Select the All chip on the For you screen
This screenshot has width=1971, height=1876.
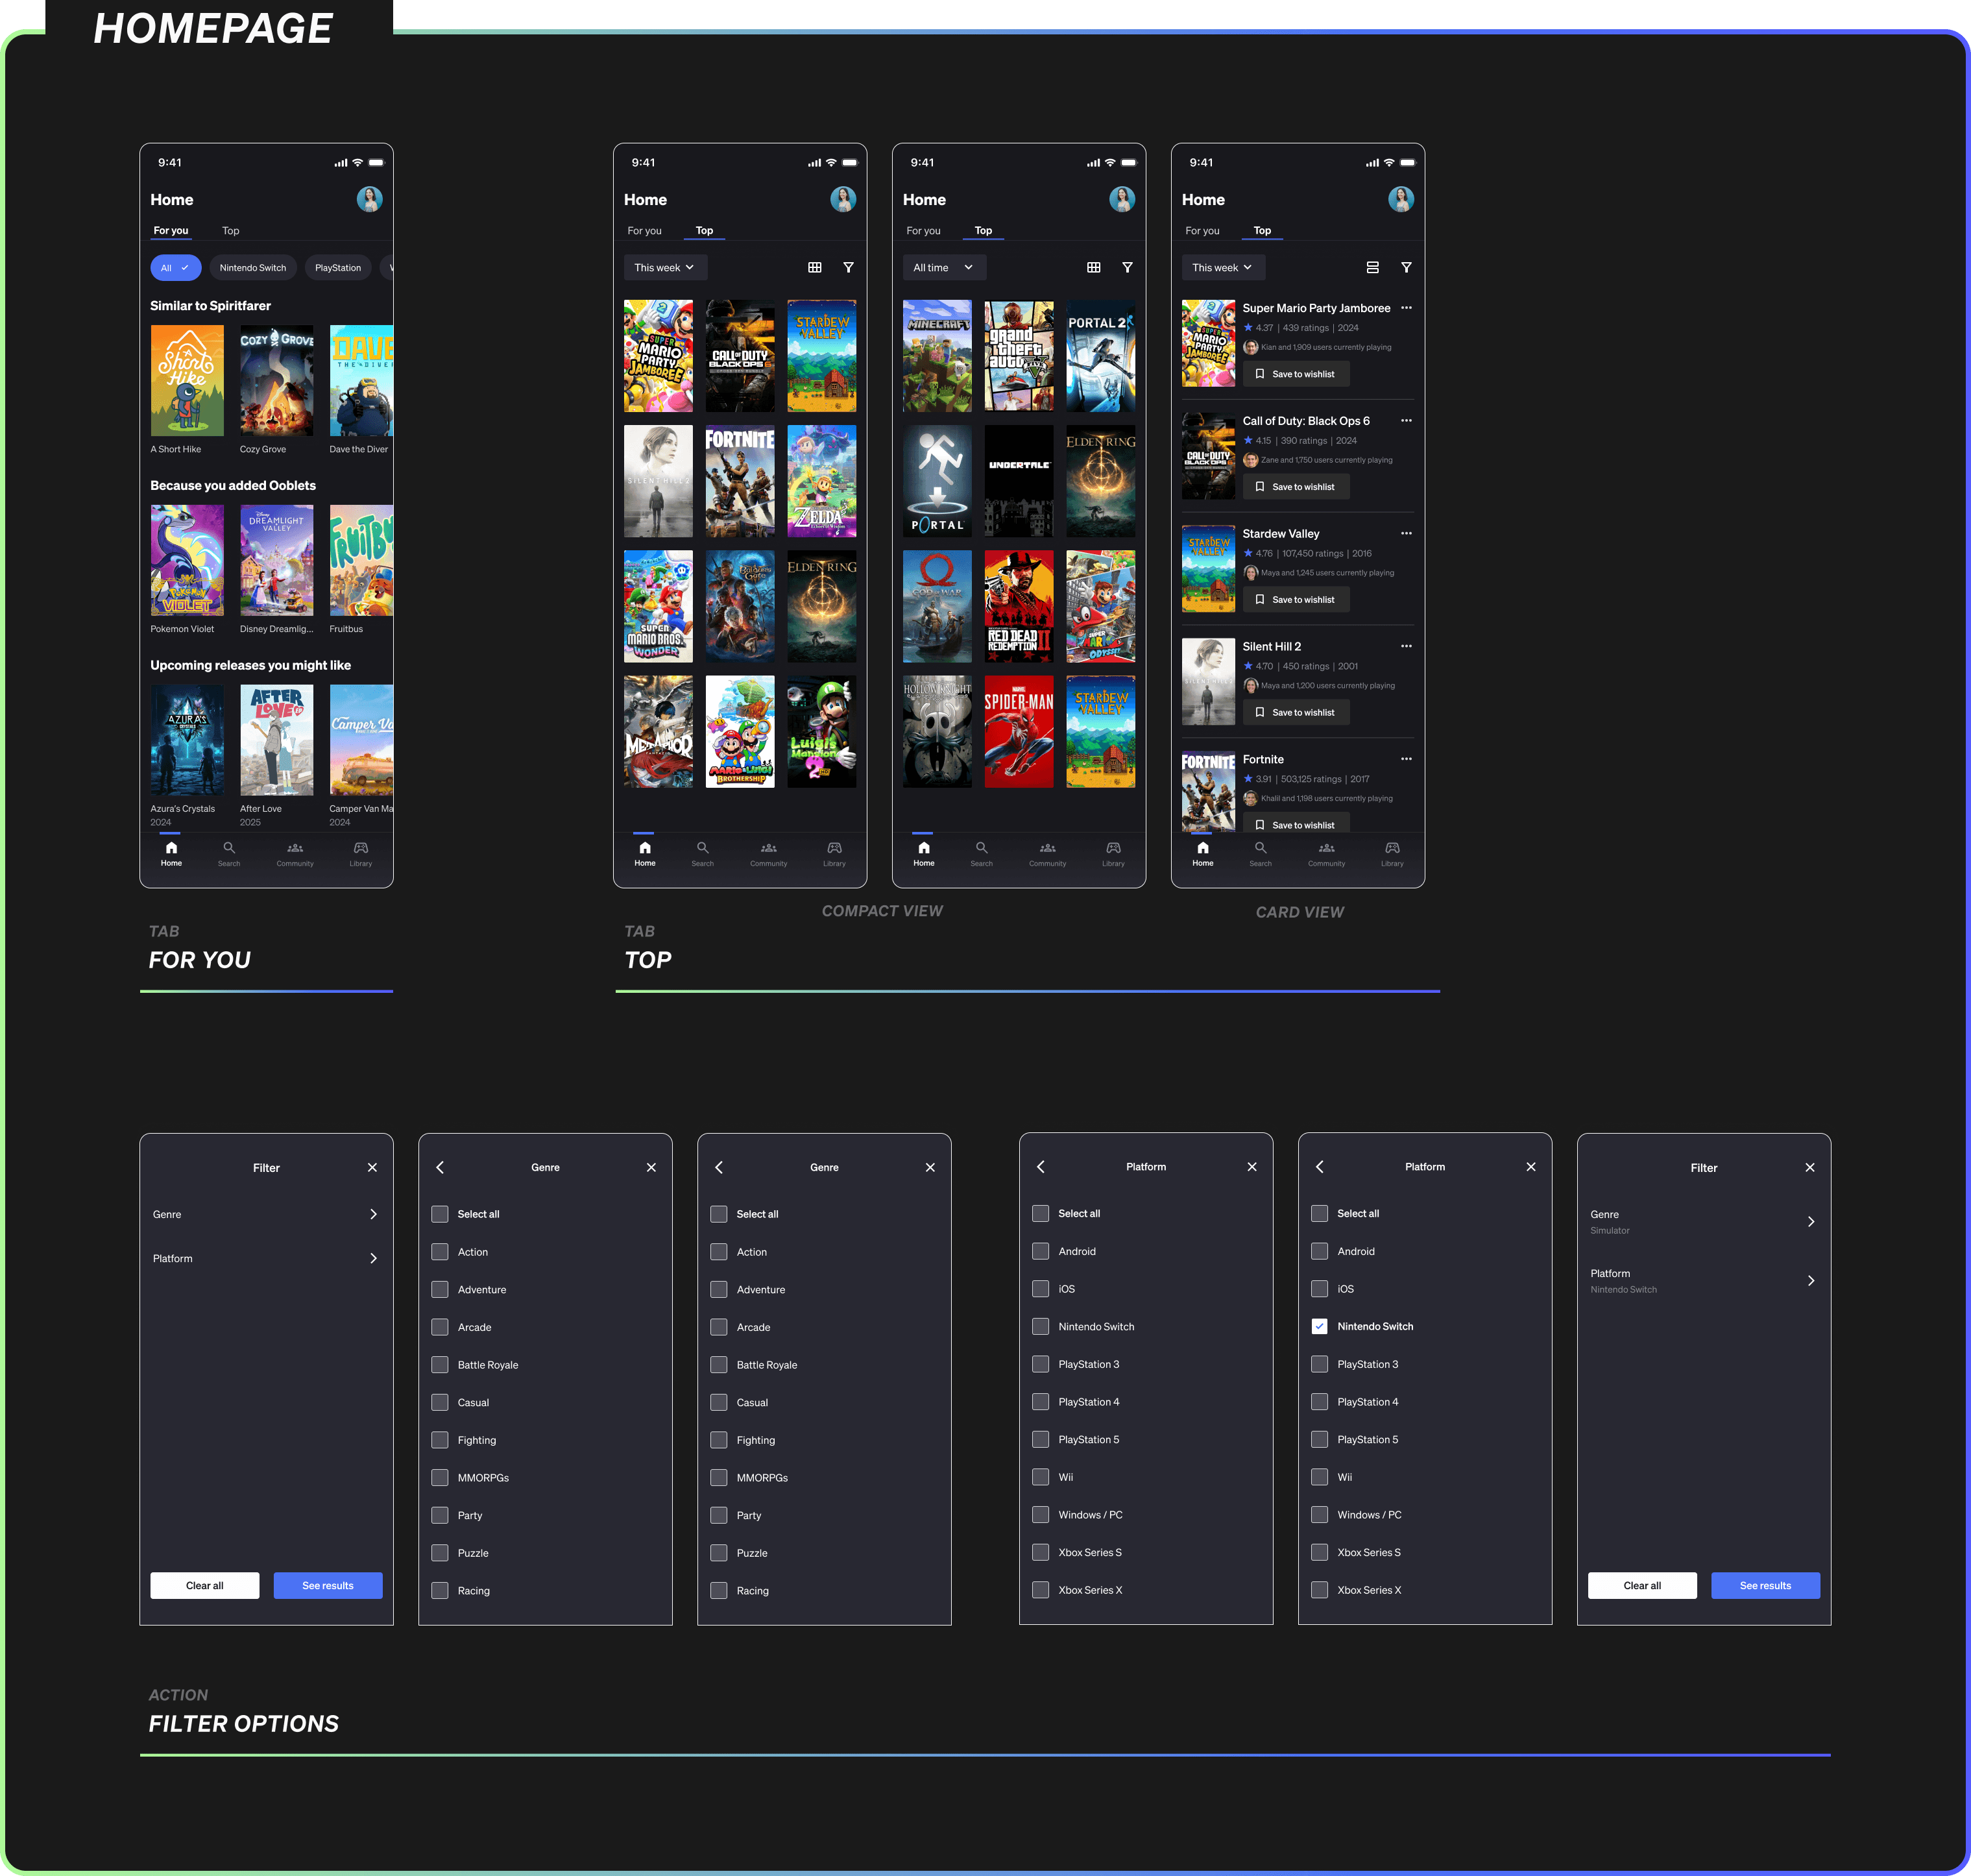tap(176, 268)
